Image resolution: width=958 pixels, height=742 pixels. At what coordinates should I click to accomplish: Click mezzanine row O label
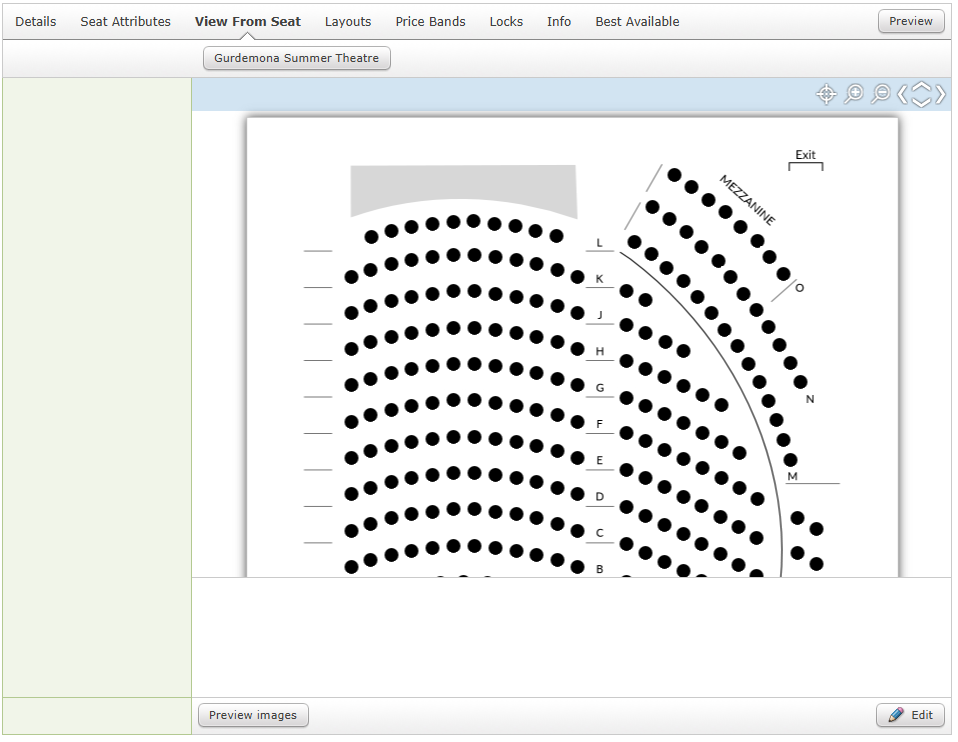(799, 288)
